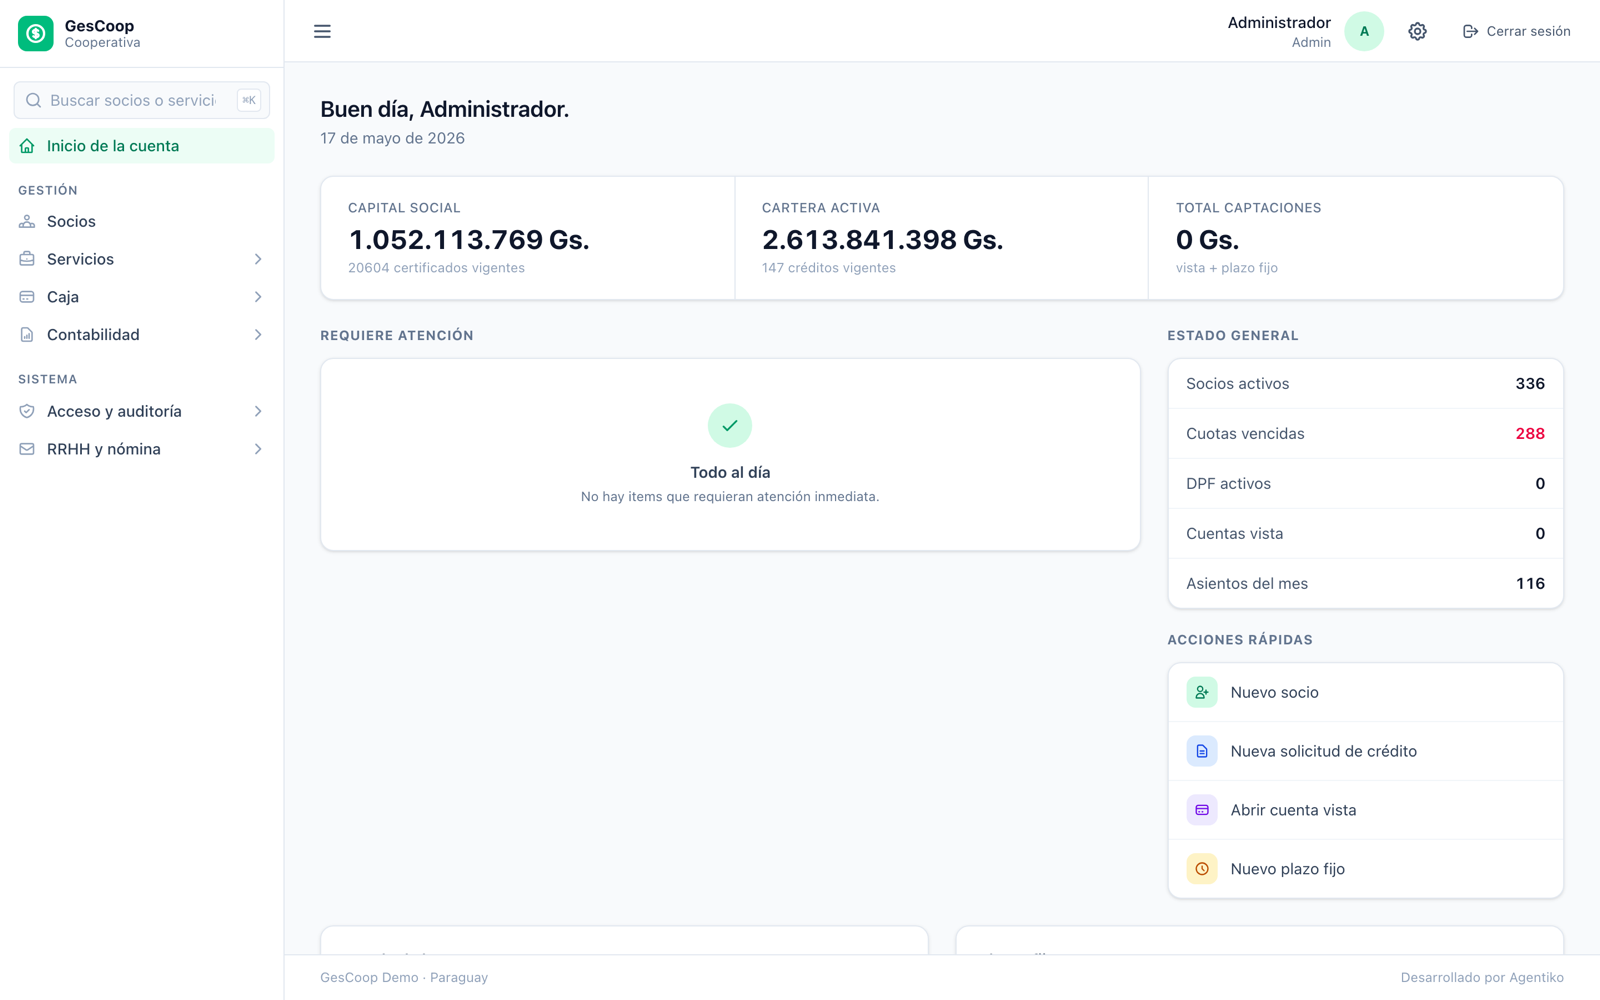Click the Cuotas vencidas 288 value
This screenshot has width=1600, height=1000.
(x=1530, y=434)
